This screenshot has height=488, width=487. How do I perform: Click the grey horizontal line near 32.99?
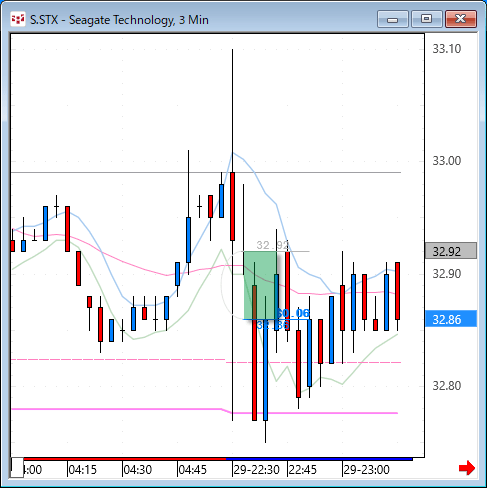click(x=206, y=173)
